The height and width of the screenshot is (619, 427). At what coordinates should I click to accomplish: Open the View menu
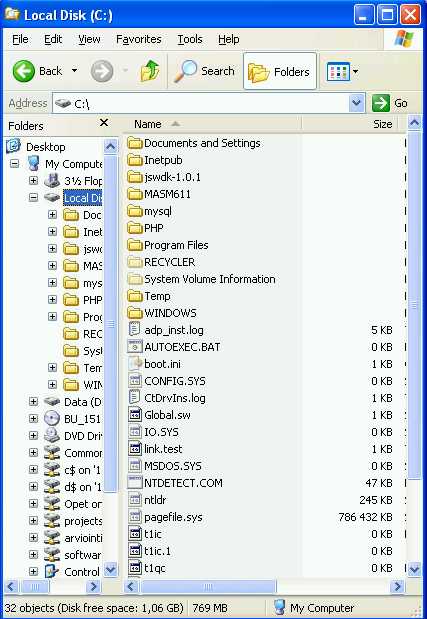(89, 39)
